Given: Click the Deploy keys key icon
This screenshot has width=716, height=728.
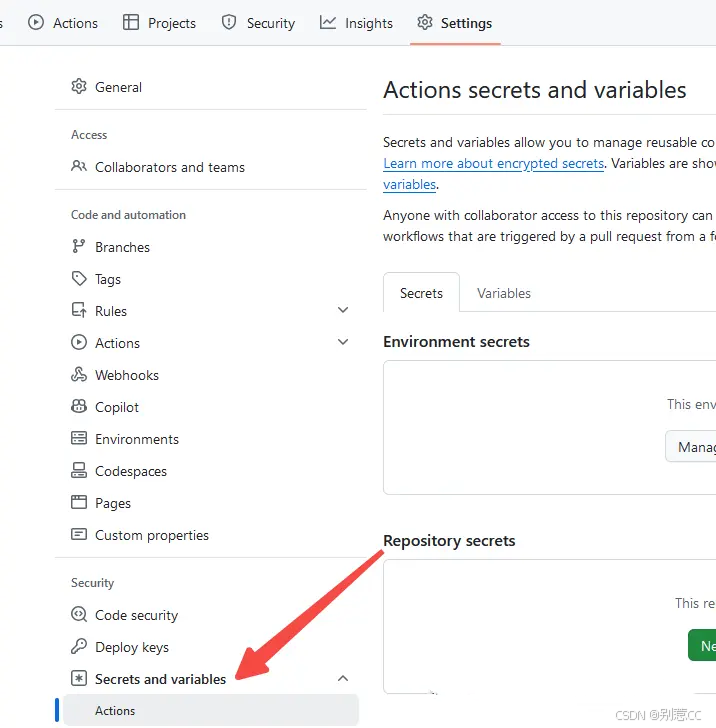Looking at the screenshot, I should [79, 646].
